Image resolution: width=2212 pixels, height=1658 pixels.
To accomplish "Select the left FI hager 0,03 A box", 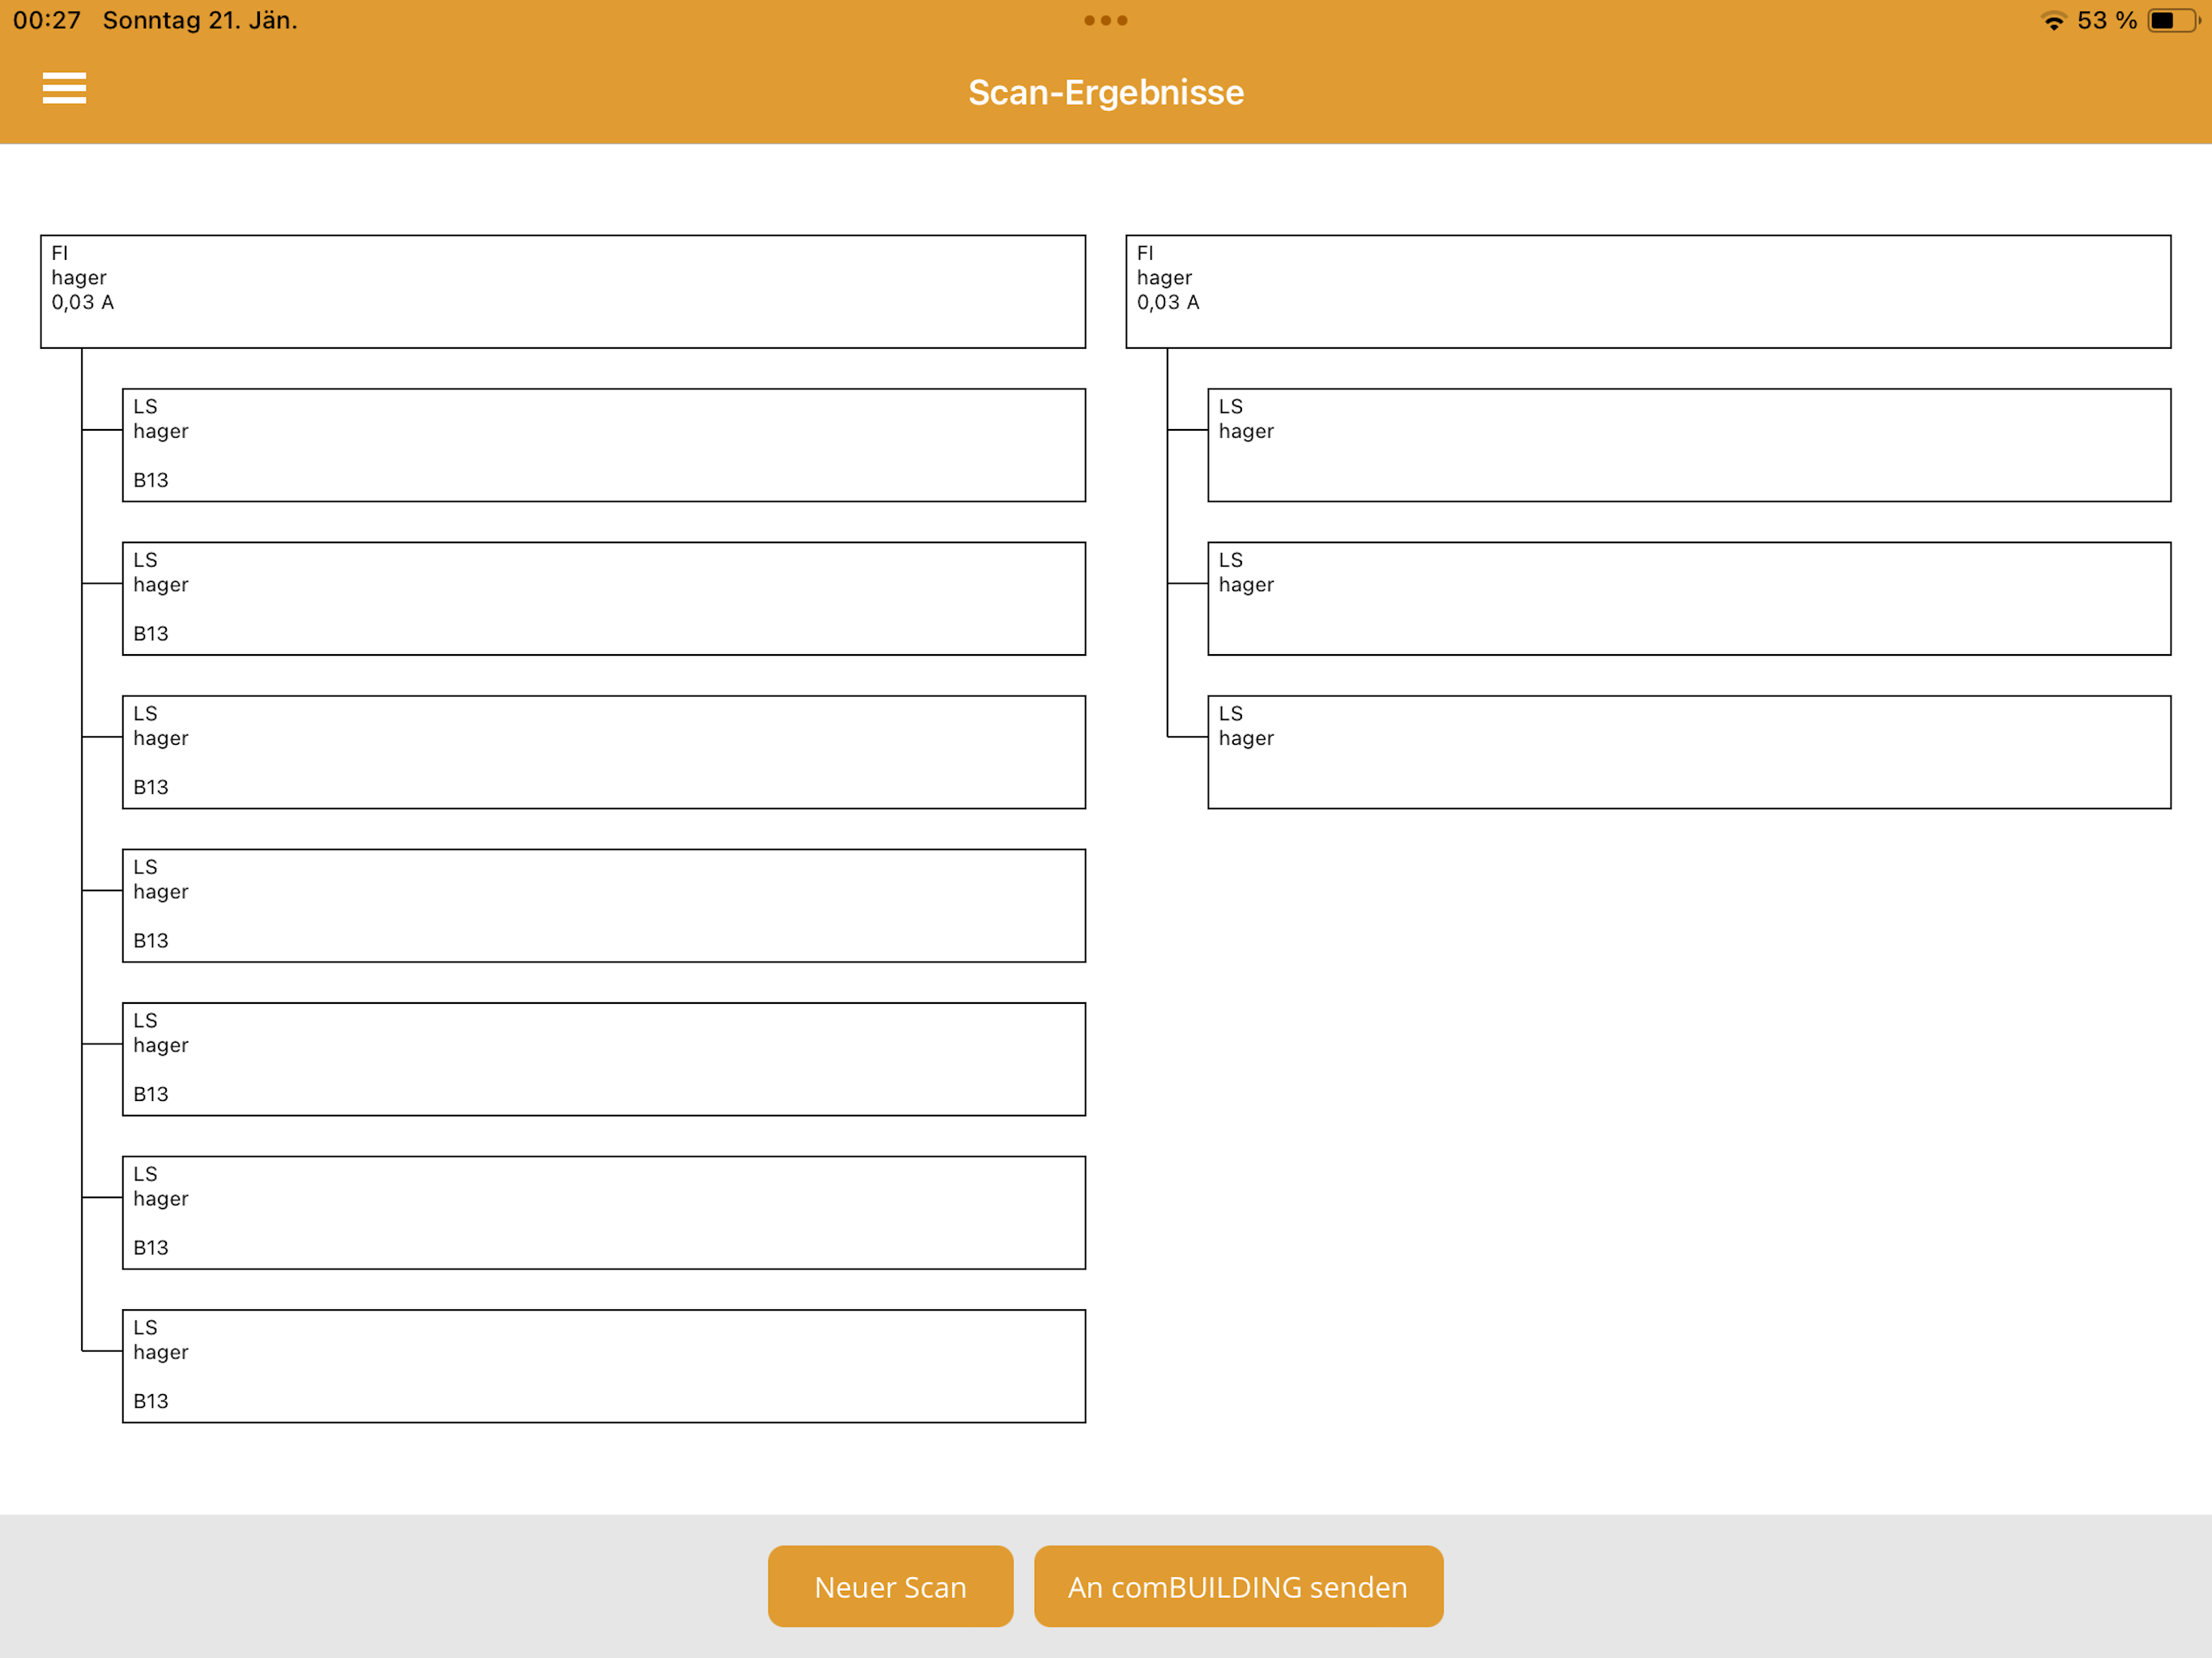I will click(563, 292).
